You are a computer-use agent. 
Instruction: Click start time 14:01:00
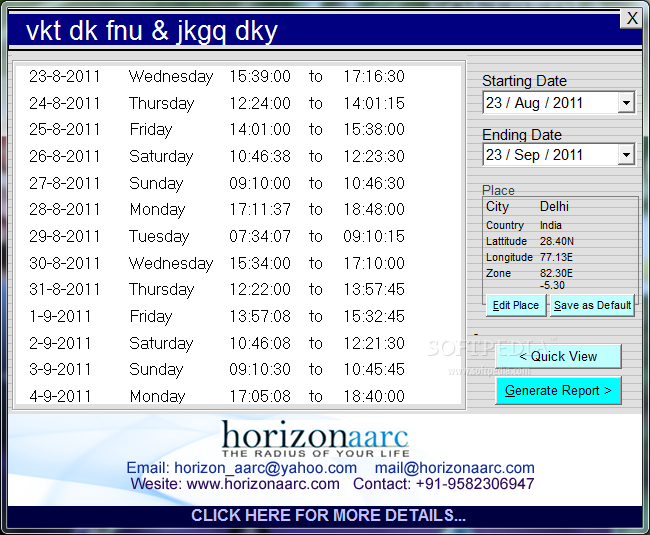coord(260,129)
